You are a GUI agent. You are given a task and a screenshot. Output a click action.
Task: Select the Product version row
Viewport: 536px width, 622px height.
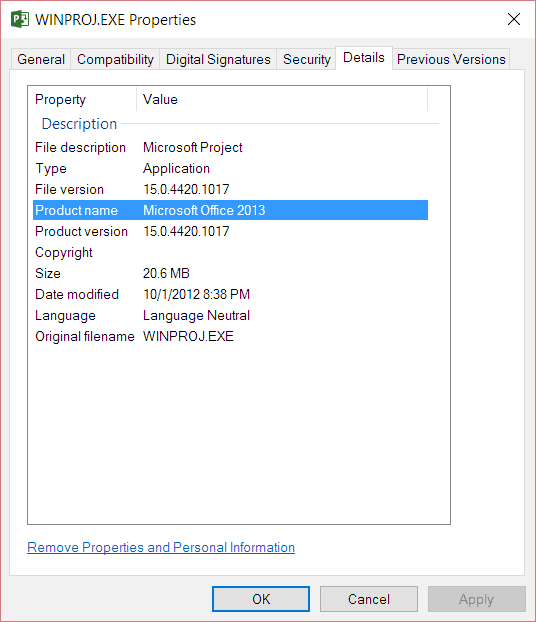[231, 231]
